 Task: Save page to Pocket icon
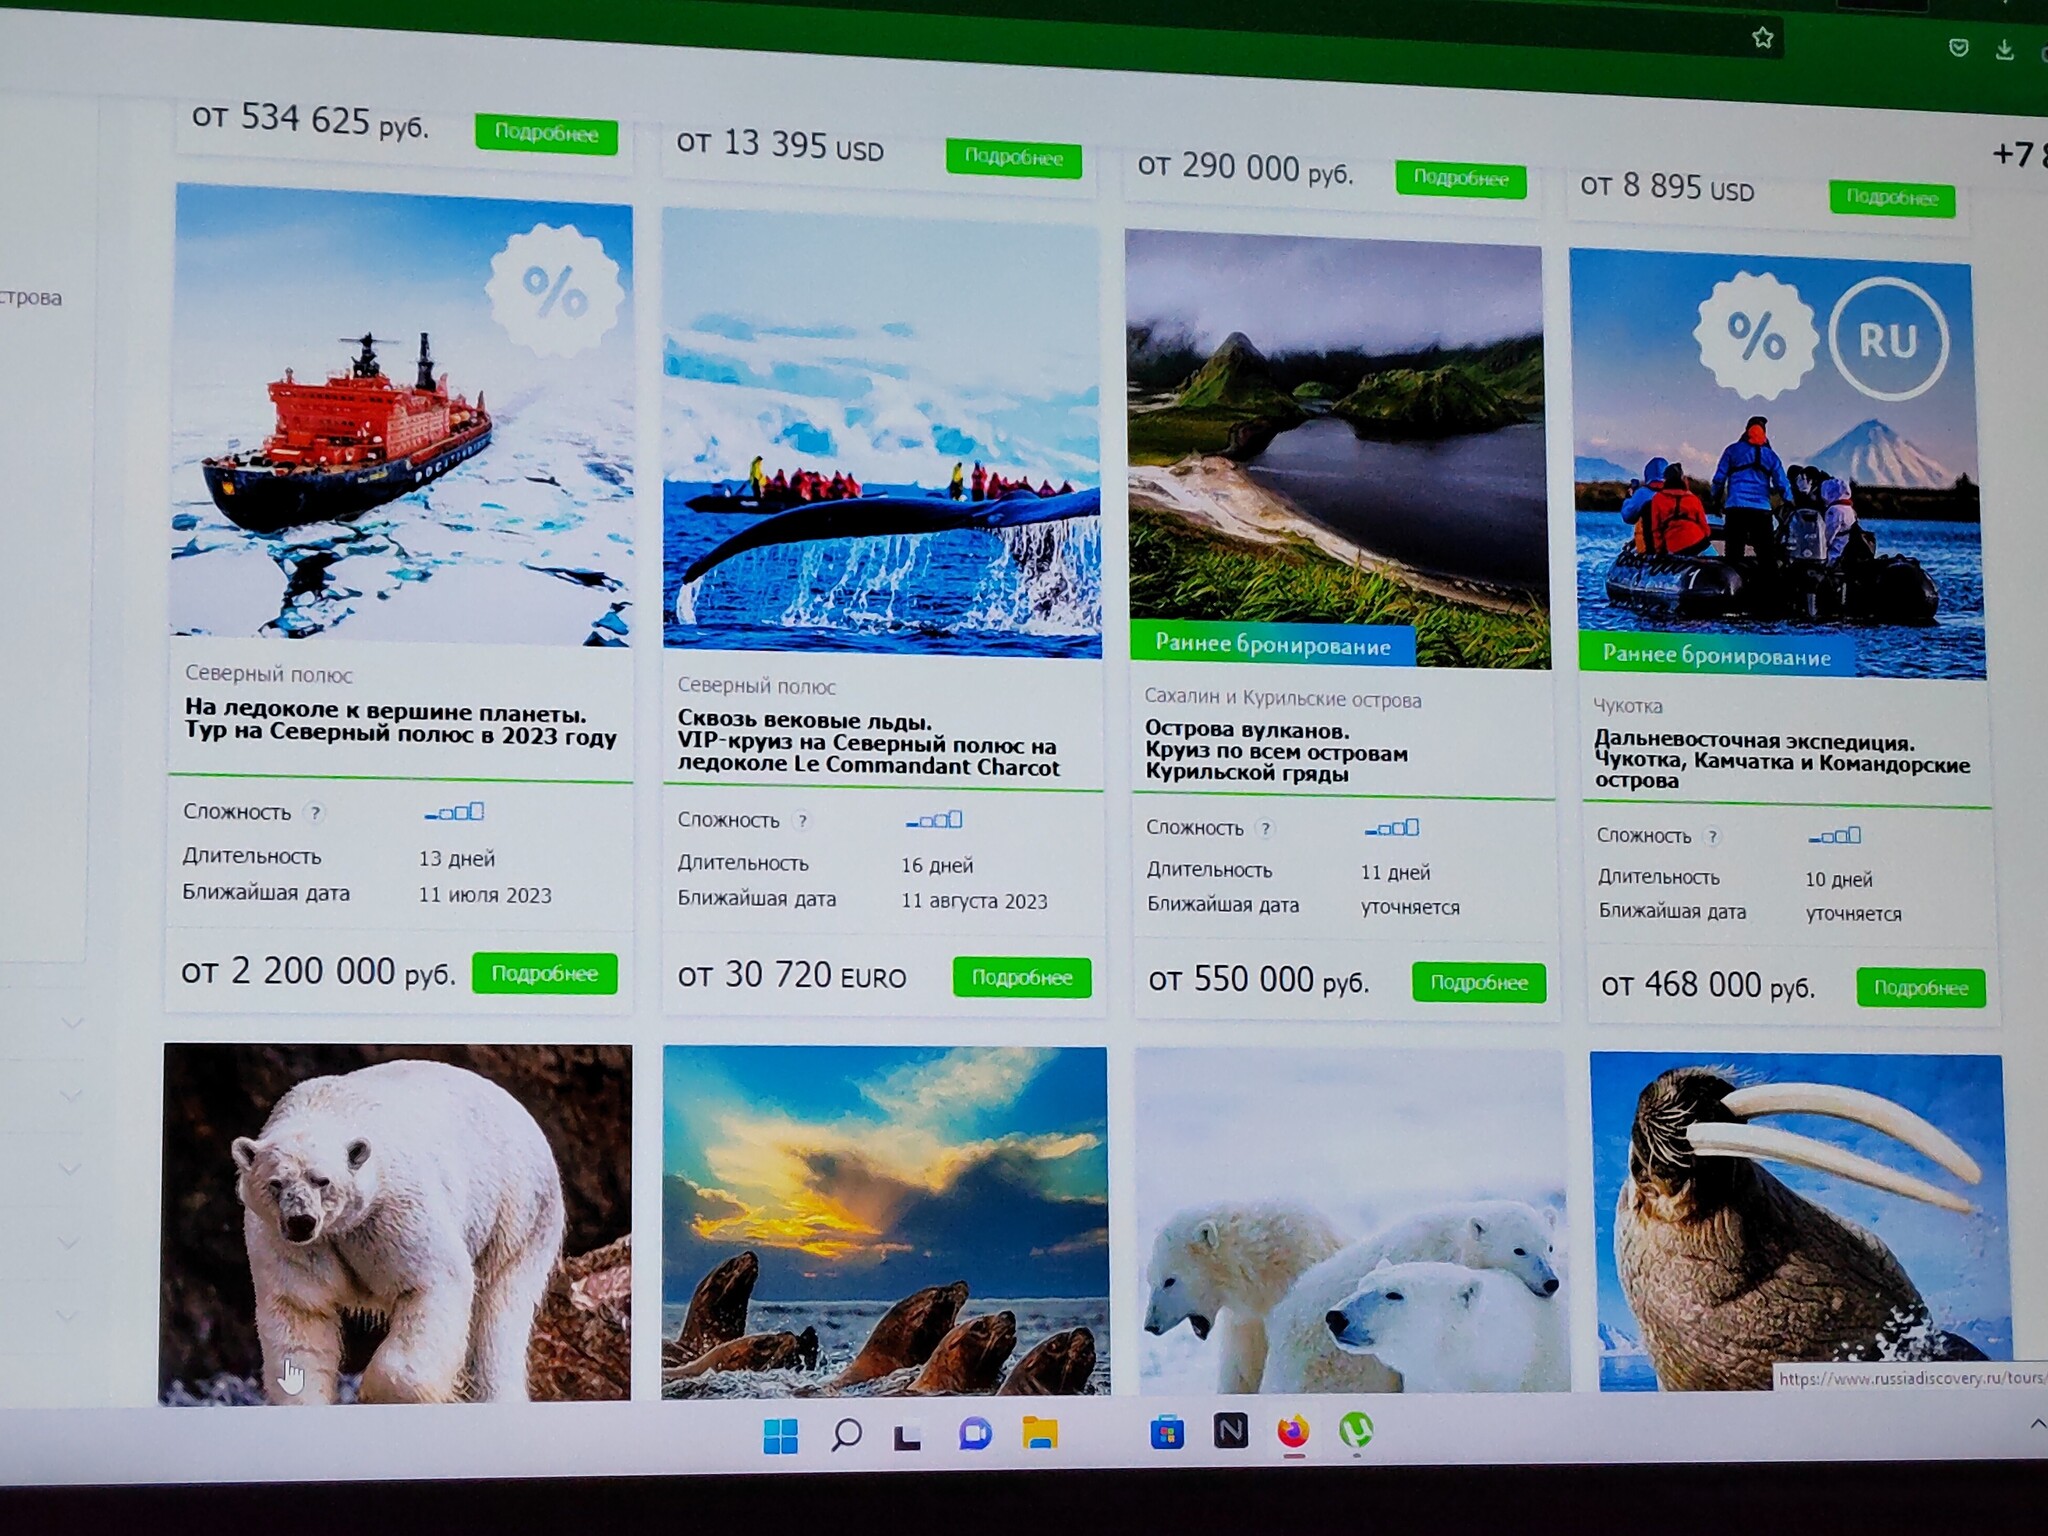[x=1958, y=47]
